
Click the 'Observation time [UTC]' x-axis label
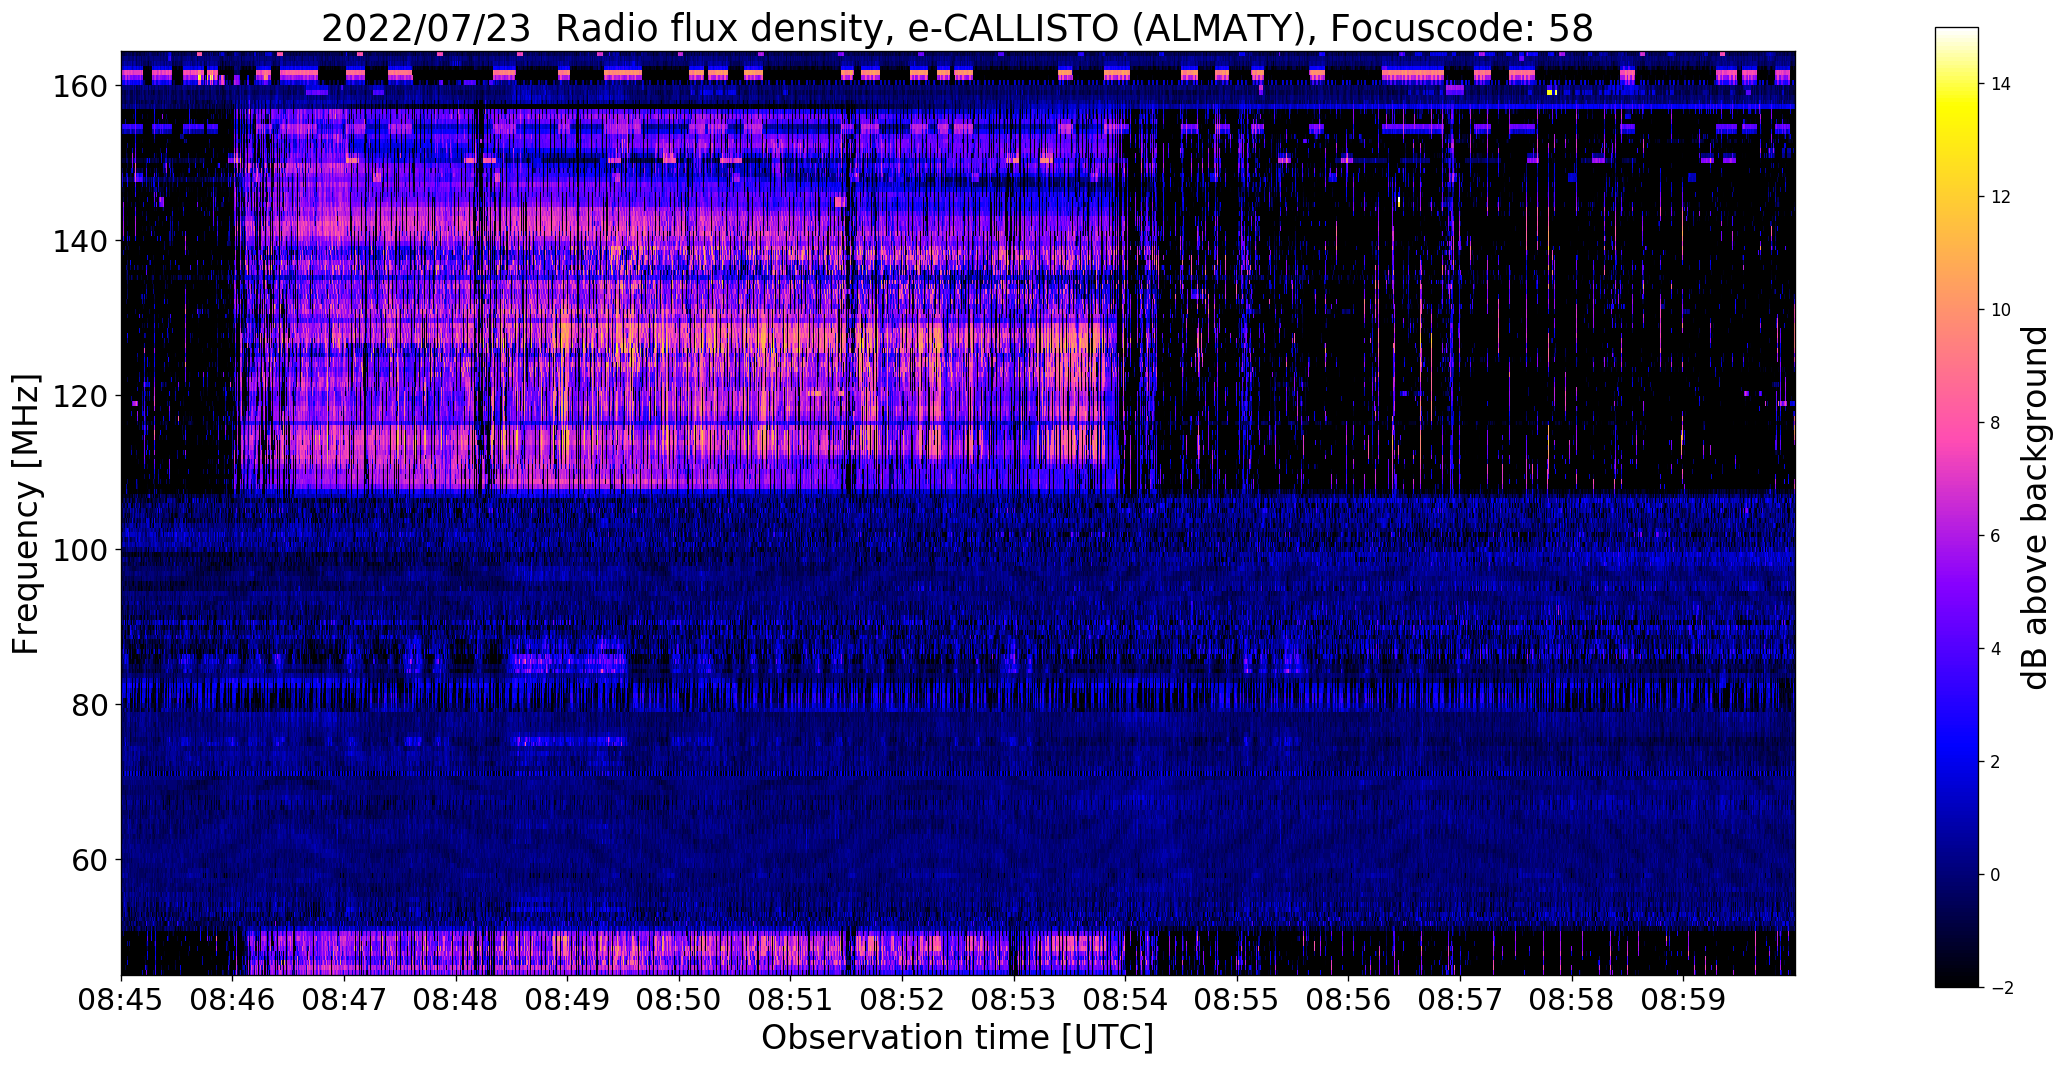tap(957, 1038)
